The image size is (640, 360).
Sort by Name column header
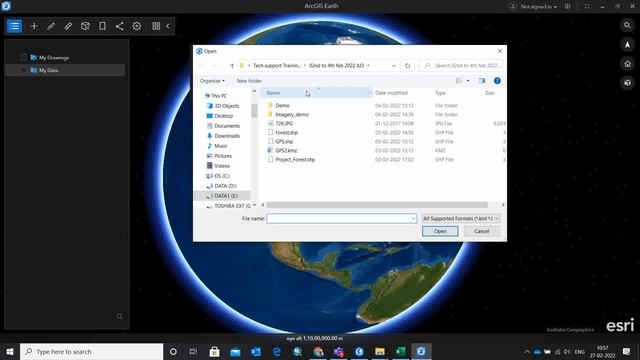pyautogui.click(x=317, y=93)
